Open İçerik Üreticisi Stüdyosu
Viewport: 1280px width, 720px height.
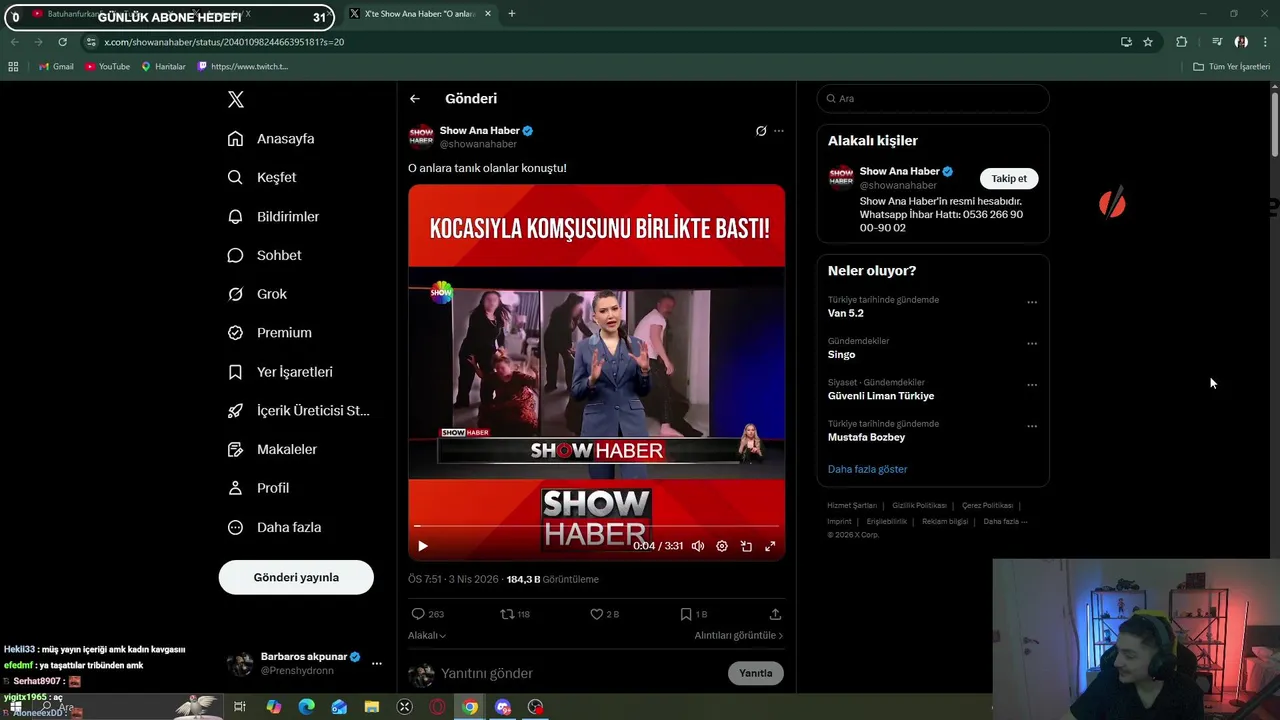click(298, 411)
